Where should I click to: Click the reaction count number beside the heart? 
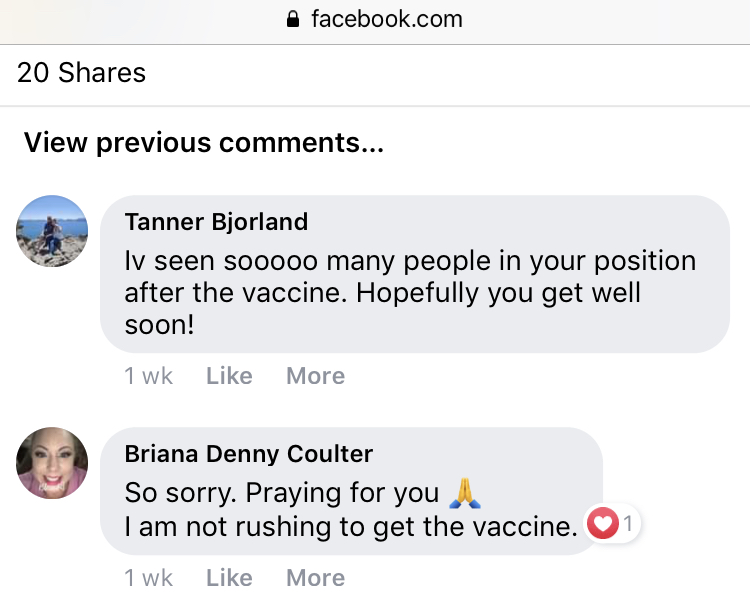pos(627,523)
